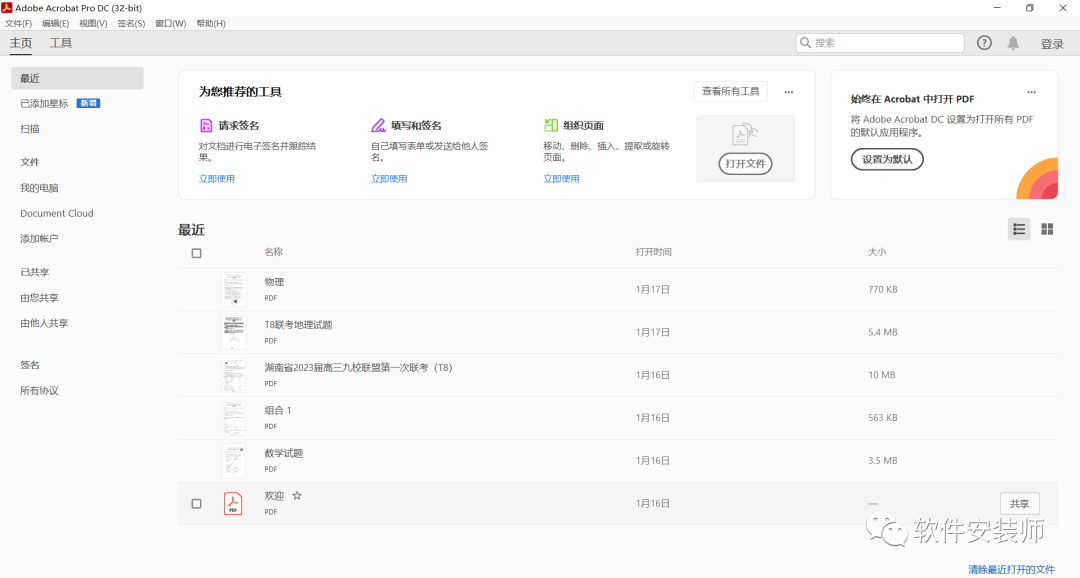Click the 登录 sign-in button
This screenshot has width=1080, height=578.
(1052, 43)
